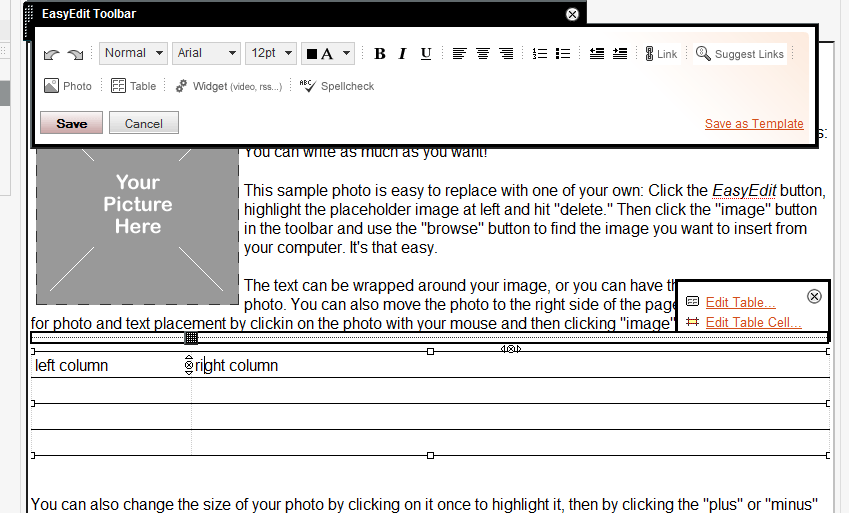Open the Normal paragraph style dropdown
This screenshot has height=513, width=849.
coord(133,53)
